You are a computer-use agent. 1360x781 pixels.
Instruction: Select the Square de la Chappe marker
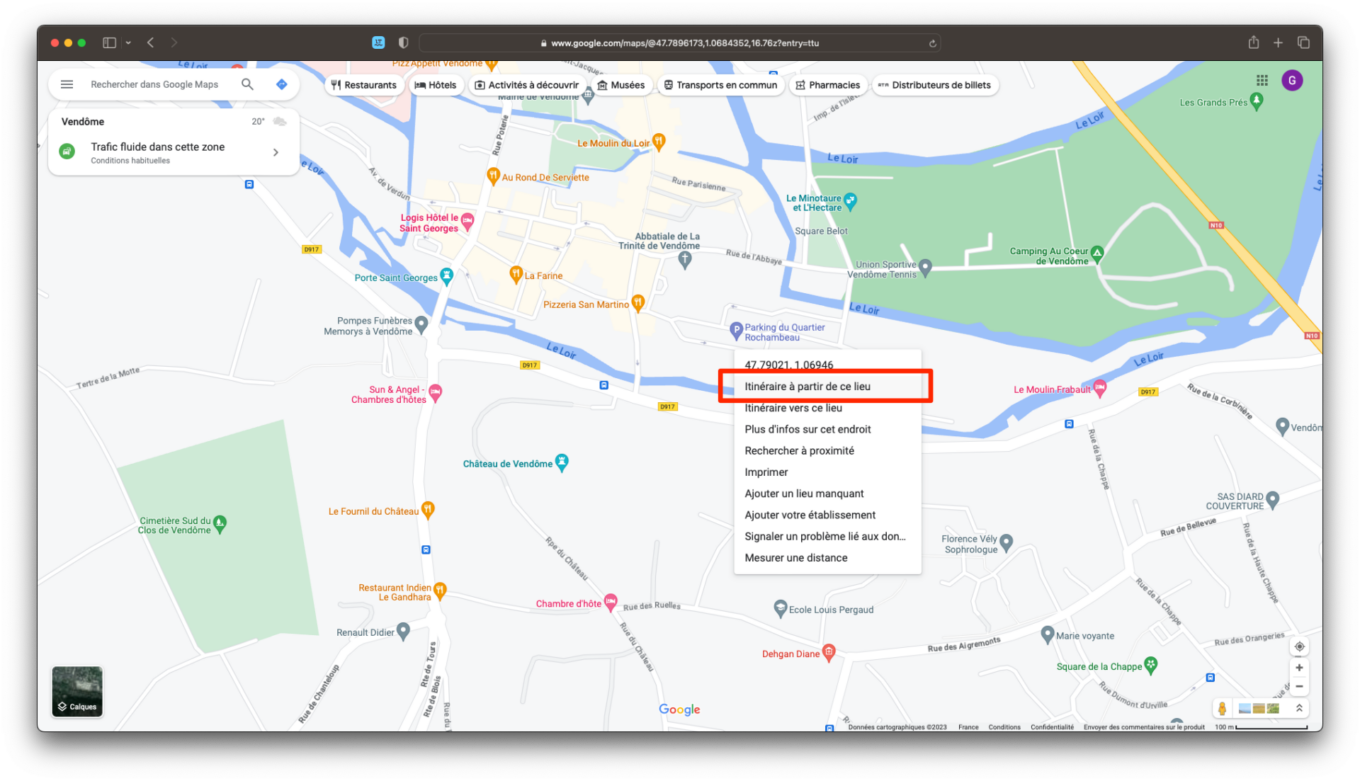tap(1151, 665)
